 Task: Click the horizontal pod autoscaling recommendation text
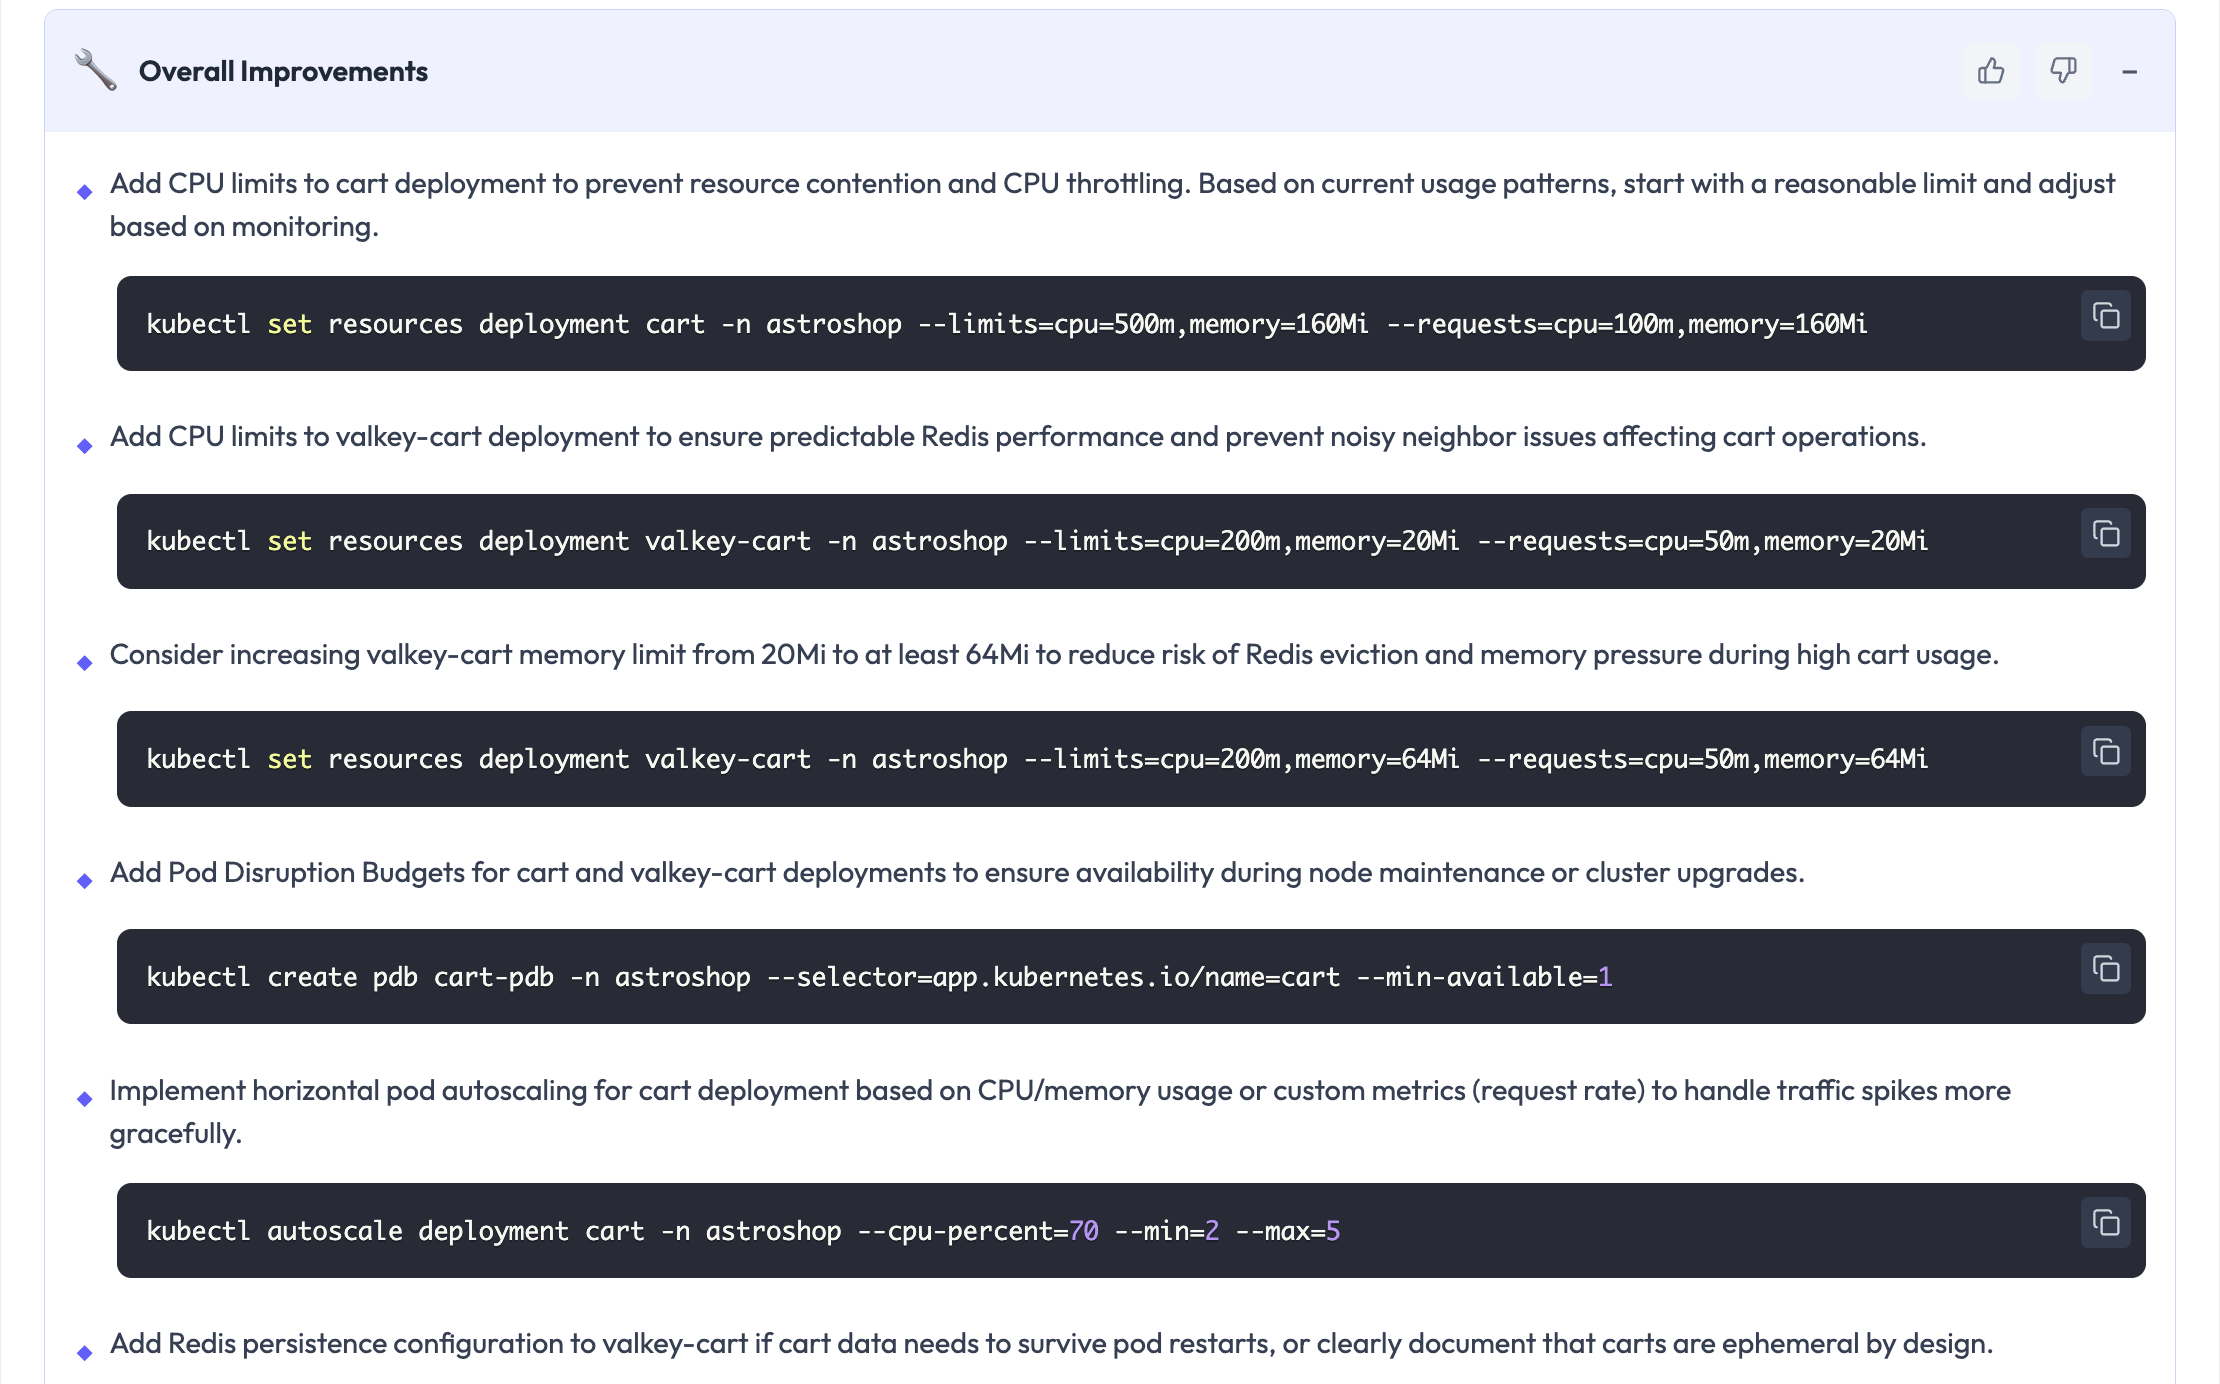(1059, 1091)
